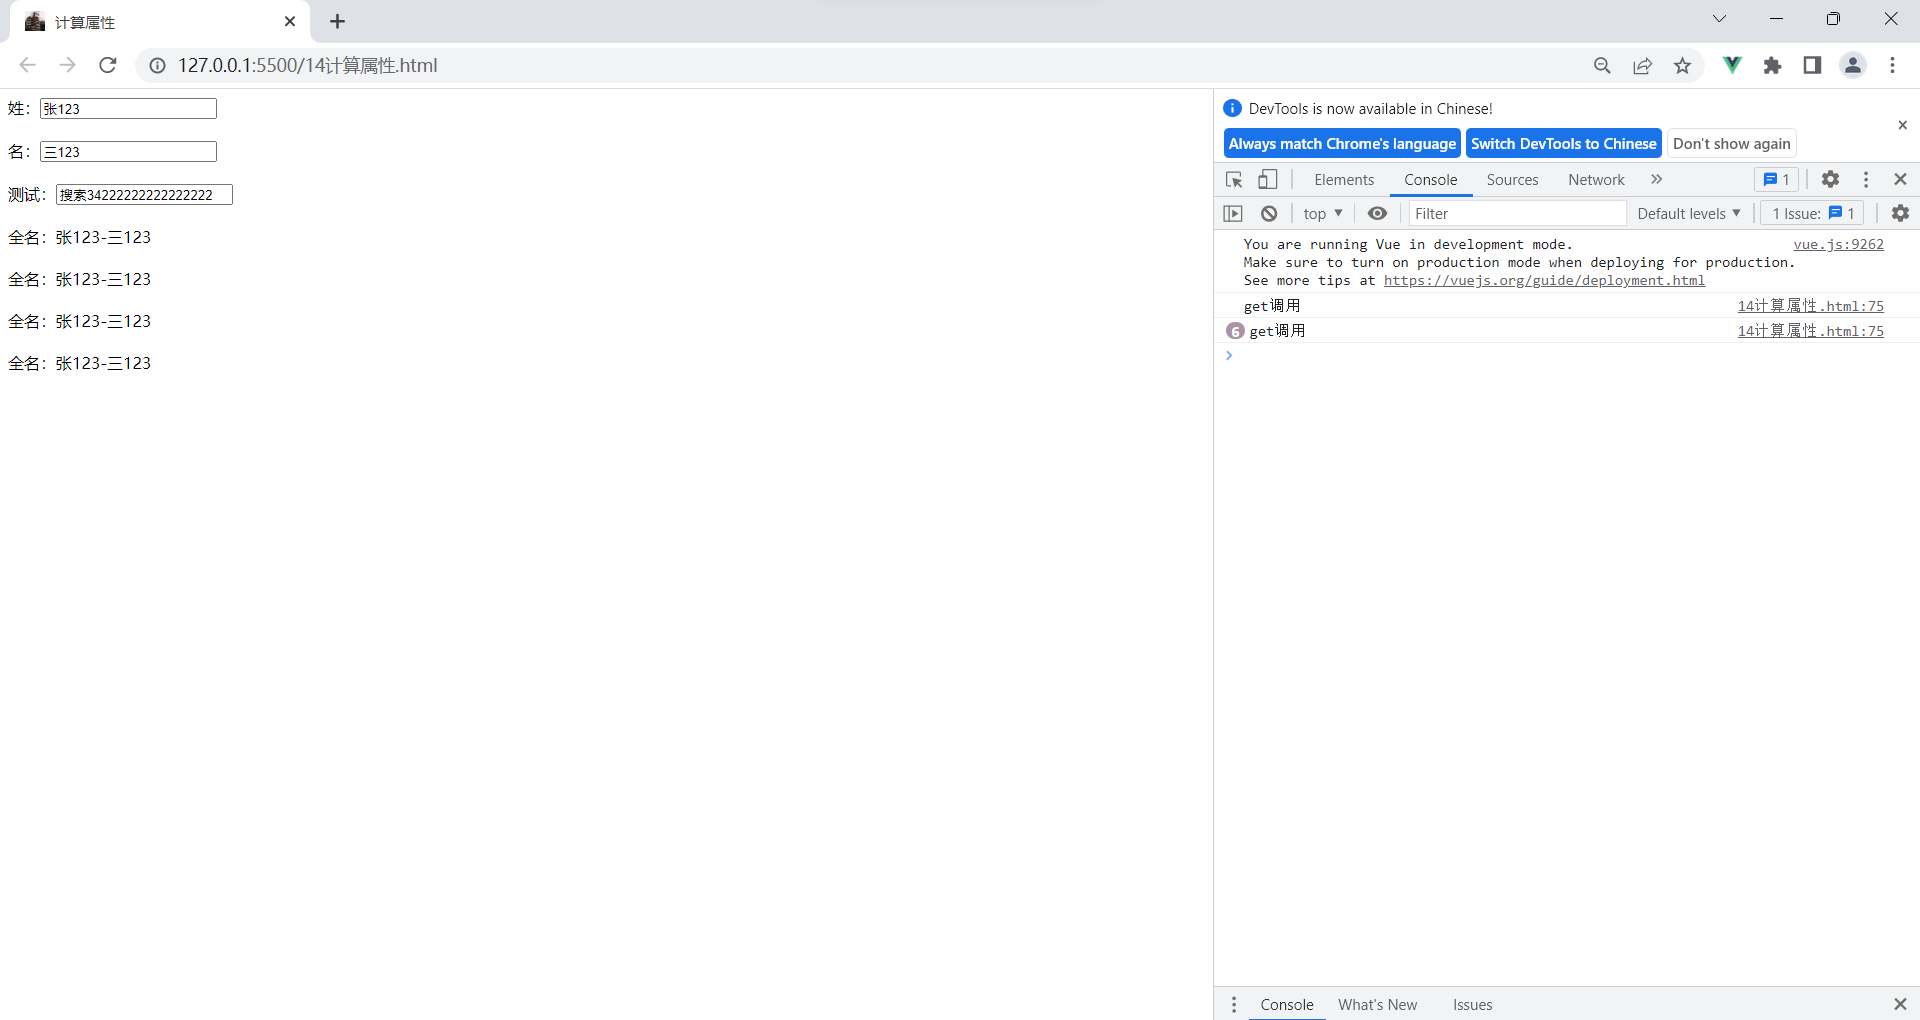Open the Extensions puzzle icon
Screen dimensions: 1920x1020
1772,65
